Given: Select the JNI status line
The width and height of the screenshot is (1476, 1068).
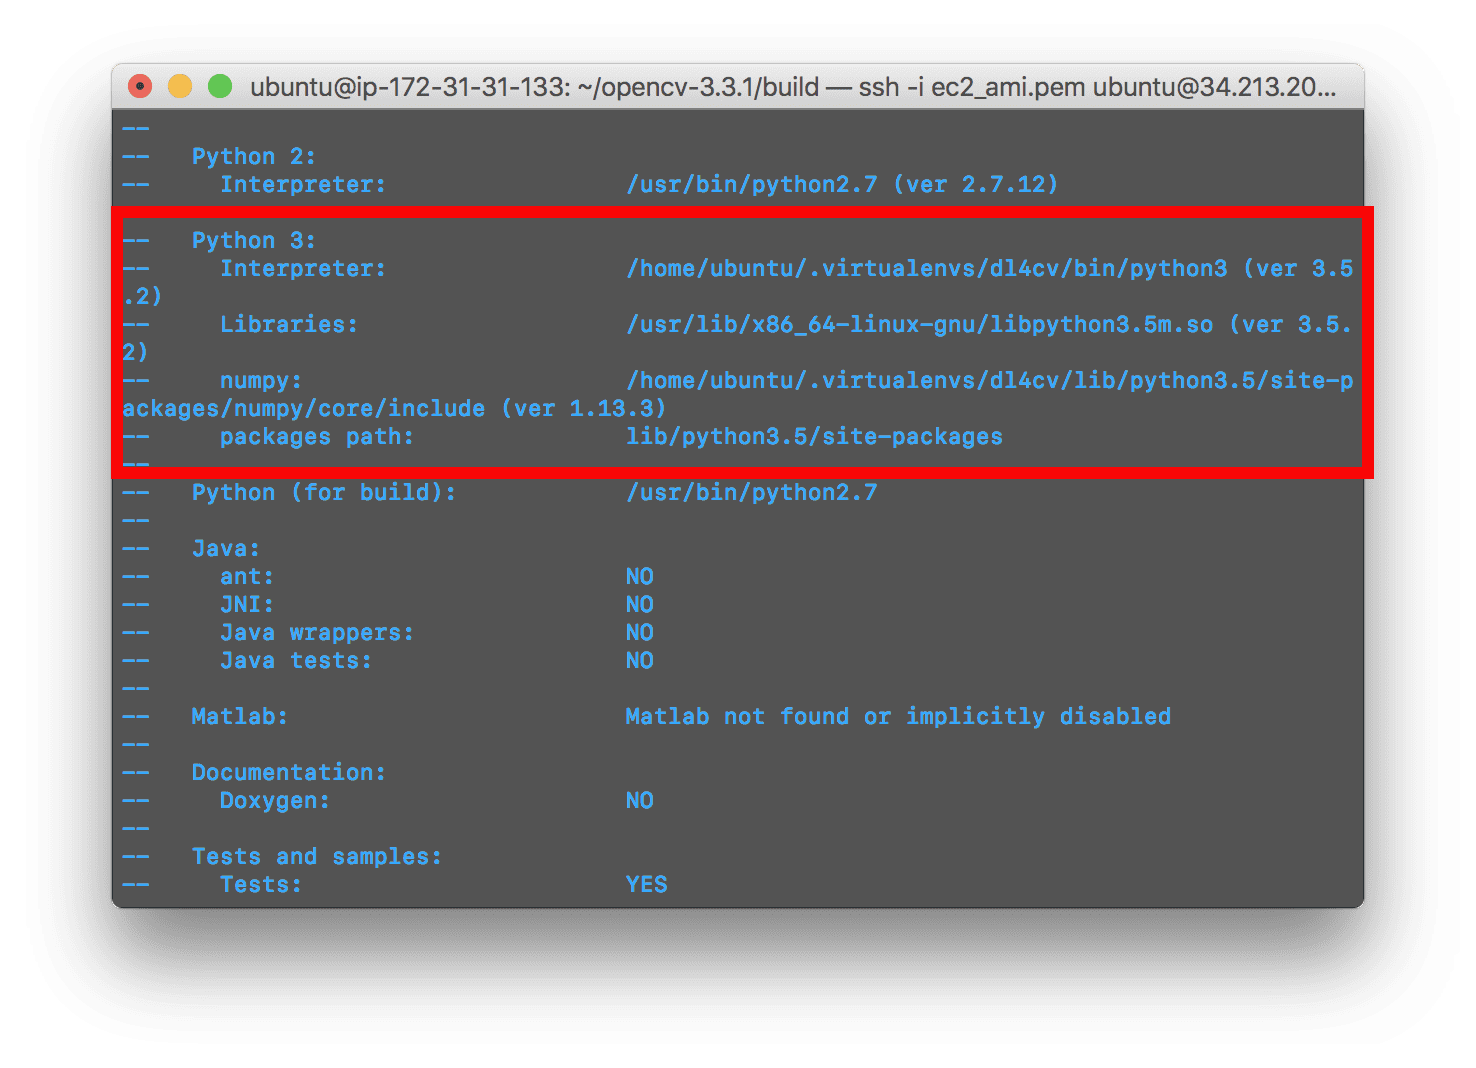Looking at the screenshot, I should pos(639,604).
